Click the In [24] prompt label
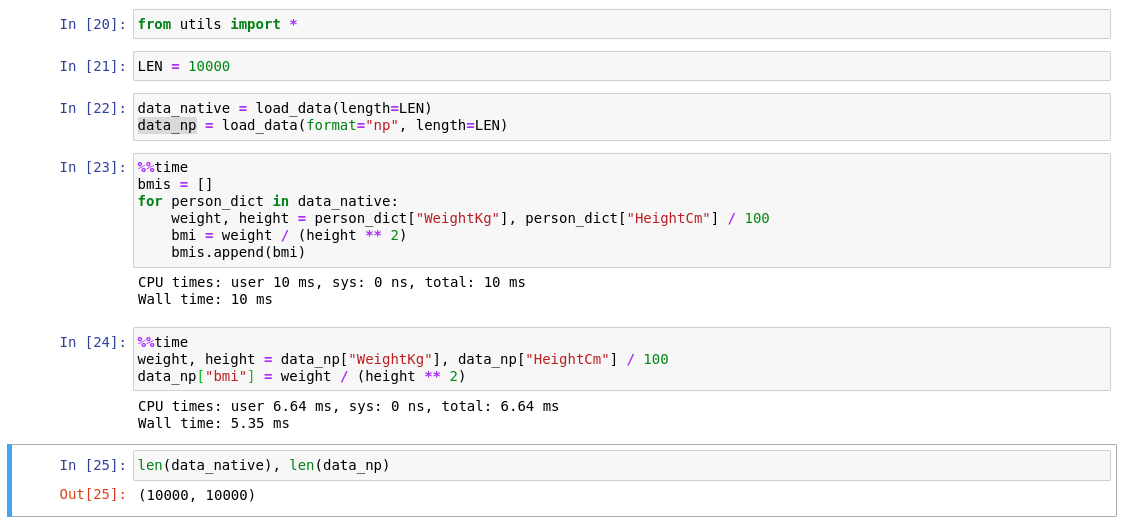1125x521 pixels. click(93, 342)
